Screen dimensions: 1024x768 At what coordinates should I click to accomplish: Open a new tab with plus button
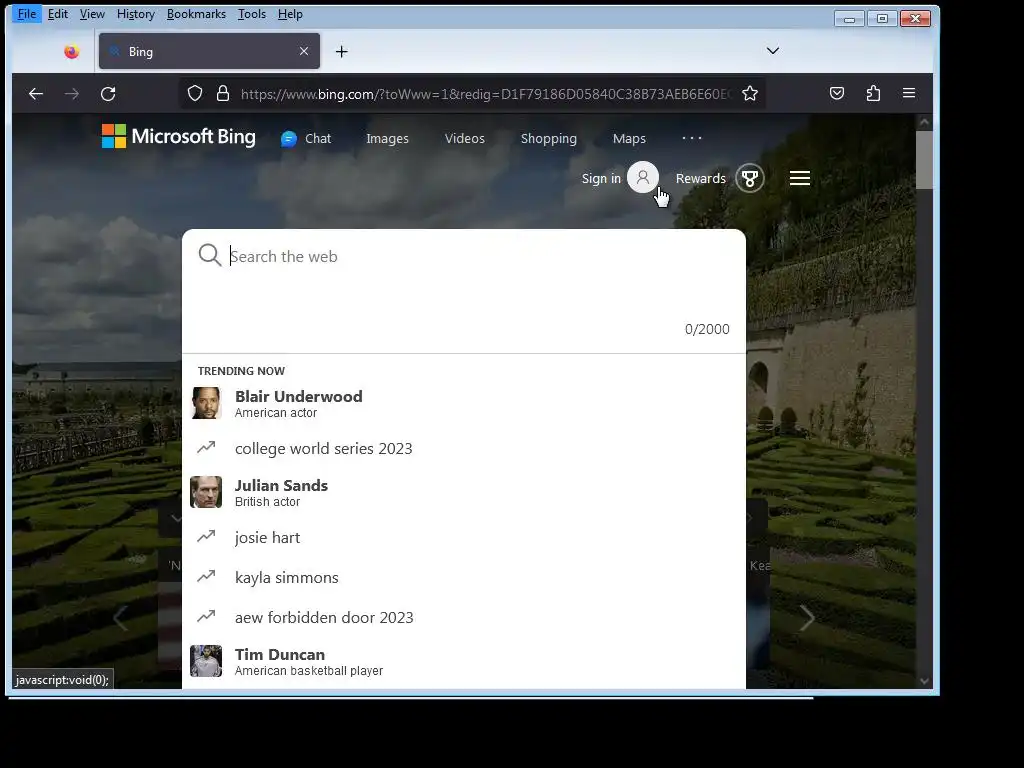click(x=342, y=52)
